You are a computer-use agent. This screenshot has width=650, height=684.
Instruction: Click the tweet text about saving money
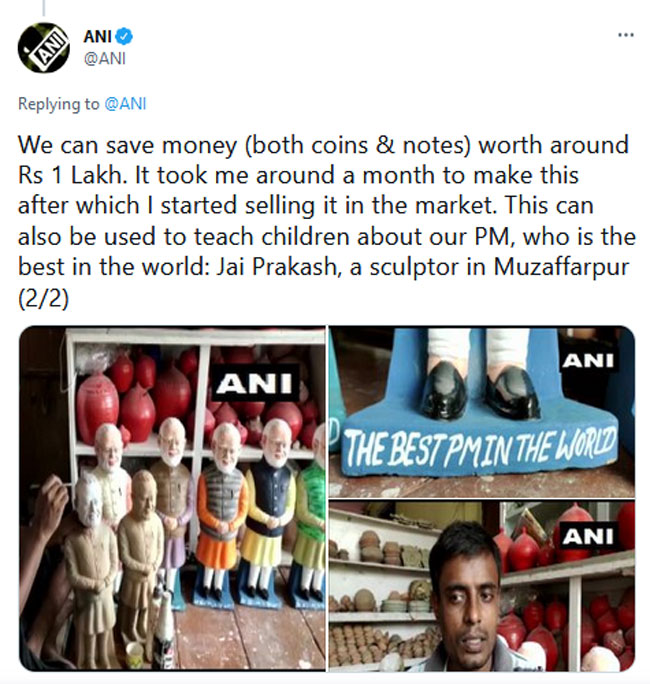pos(325,221)
